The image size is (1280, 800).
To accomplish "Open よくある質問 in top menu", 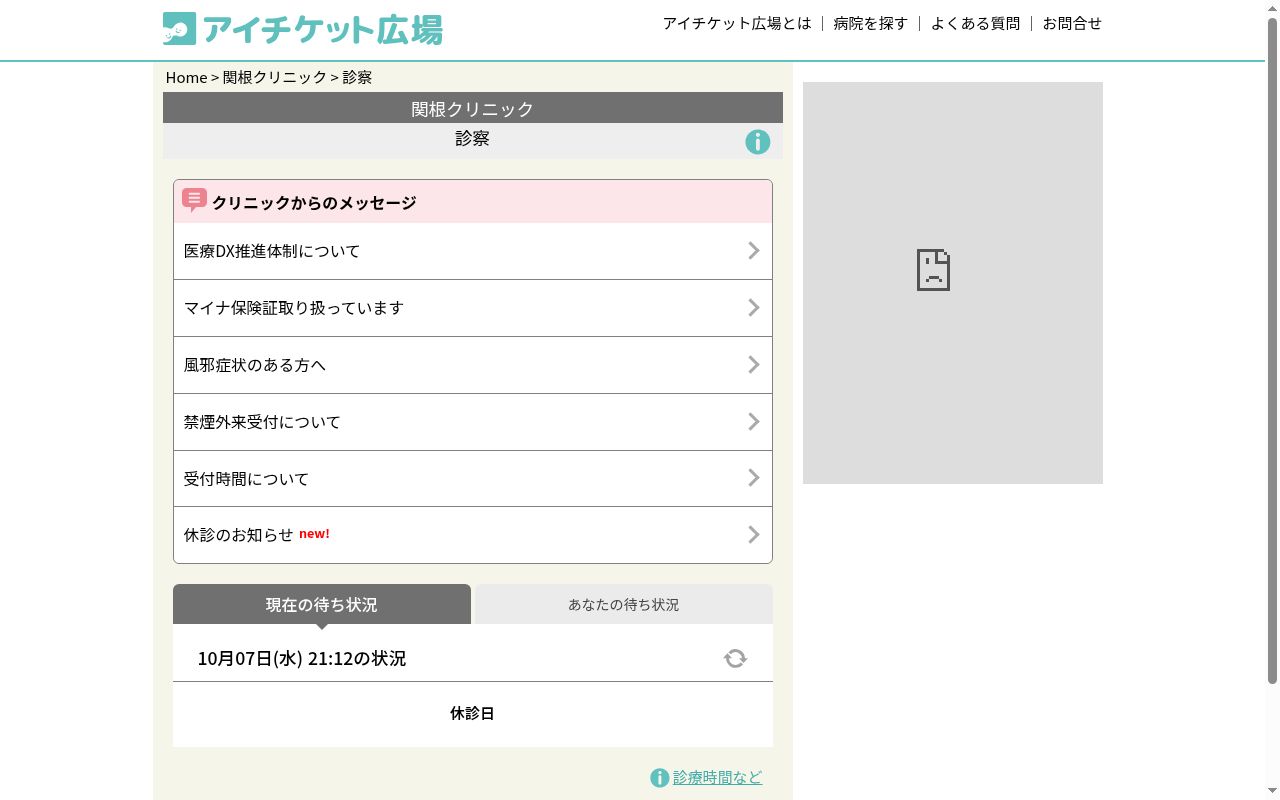I will [975, 23].
